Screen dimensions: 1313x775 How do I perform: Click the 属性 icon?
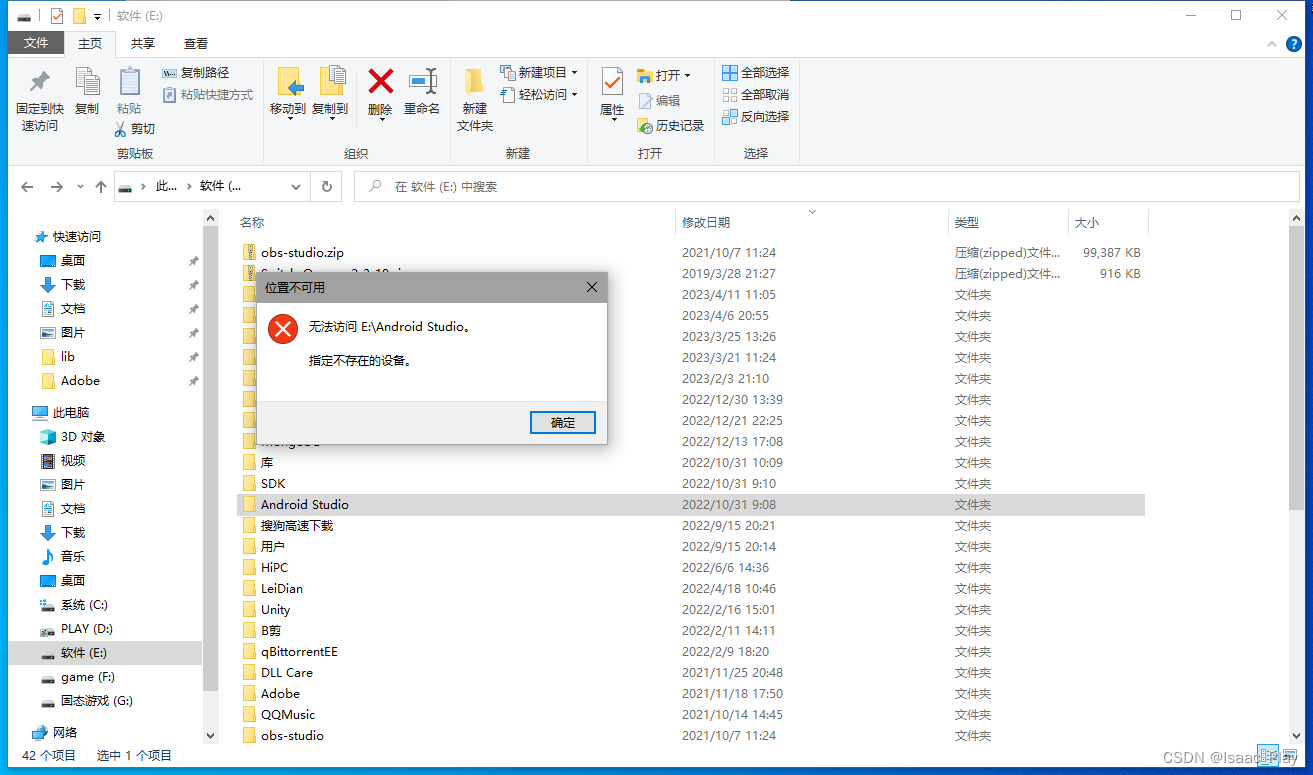click(612, 82)
